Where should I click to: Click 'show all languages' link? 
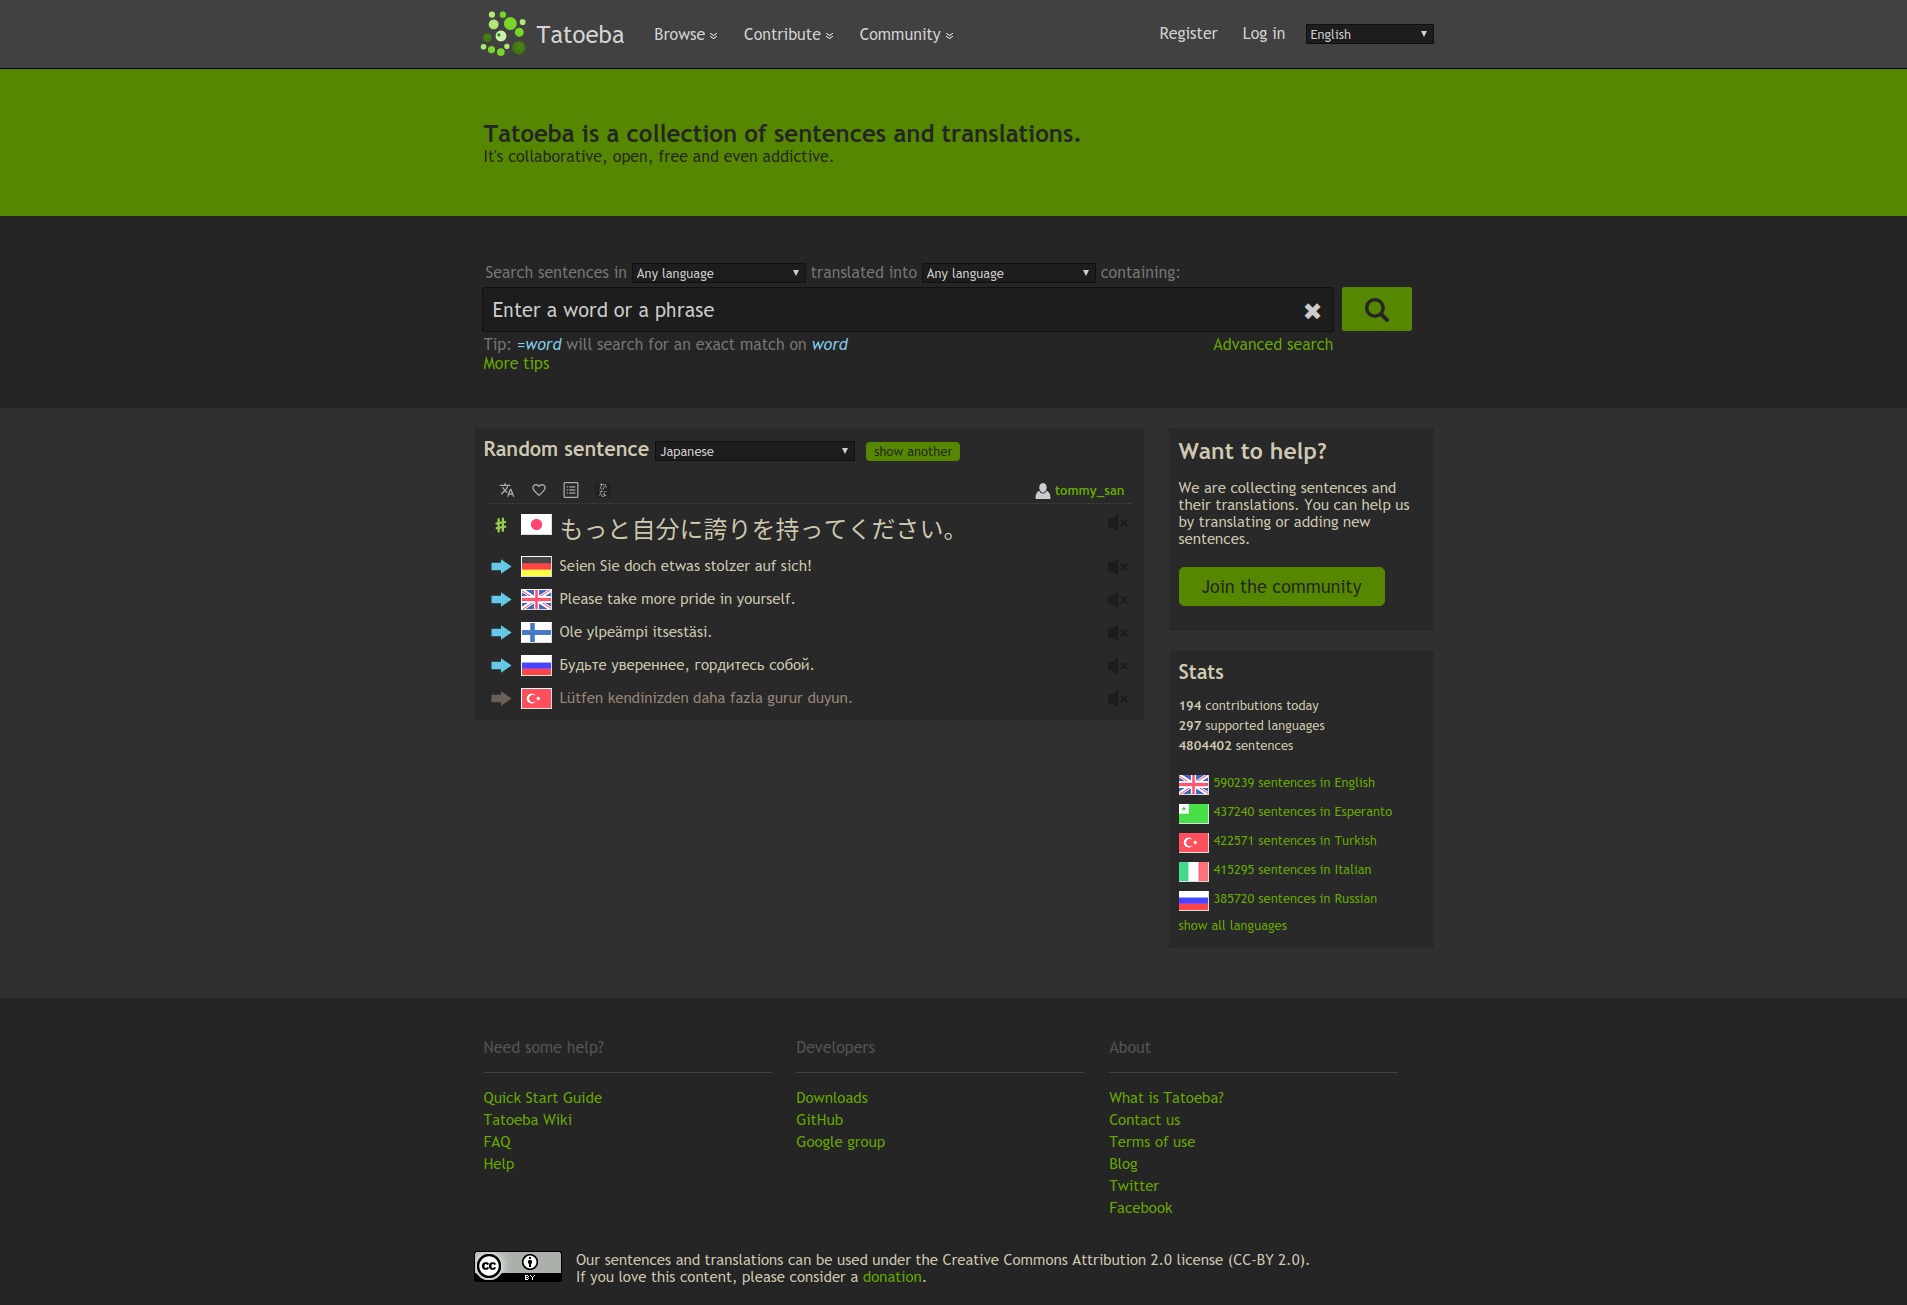click(1232, 926)
